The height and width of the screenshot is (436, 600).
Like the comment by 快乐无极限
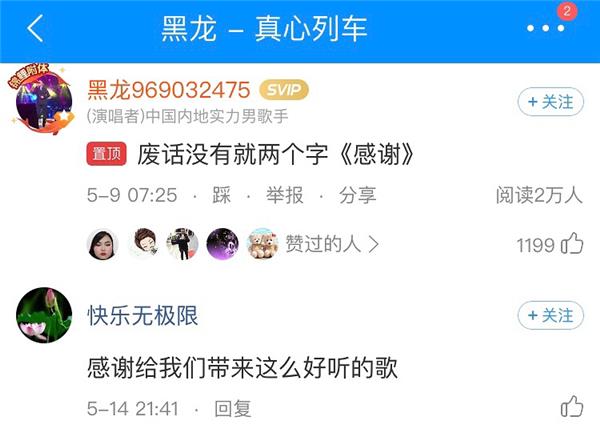(x=572, y=407)
